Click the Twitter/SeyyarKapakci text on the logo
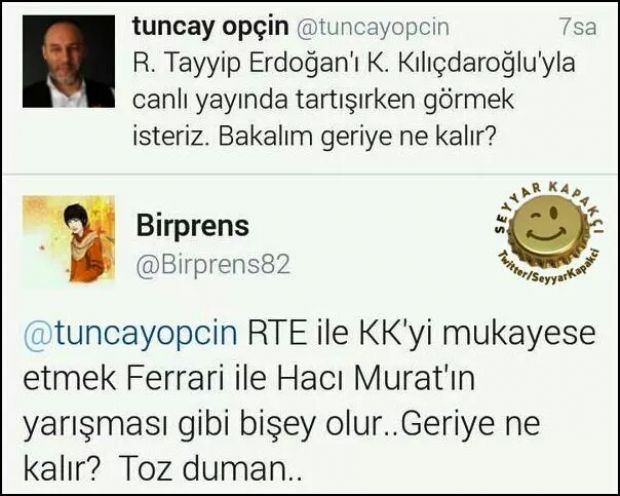Screen dimensions: 620x496 point(550,269)
